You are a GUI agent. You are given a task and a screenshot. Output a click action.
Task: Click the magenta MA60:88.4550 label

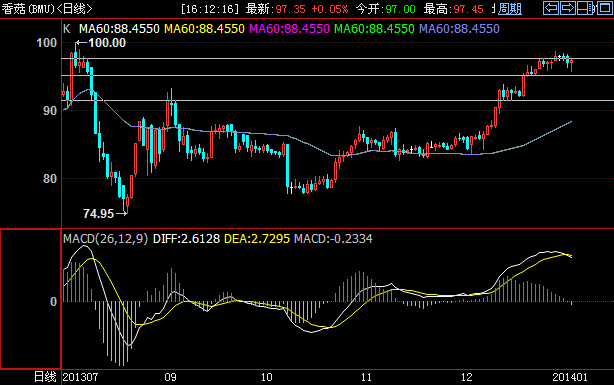289,29
